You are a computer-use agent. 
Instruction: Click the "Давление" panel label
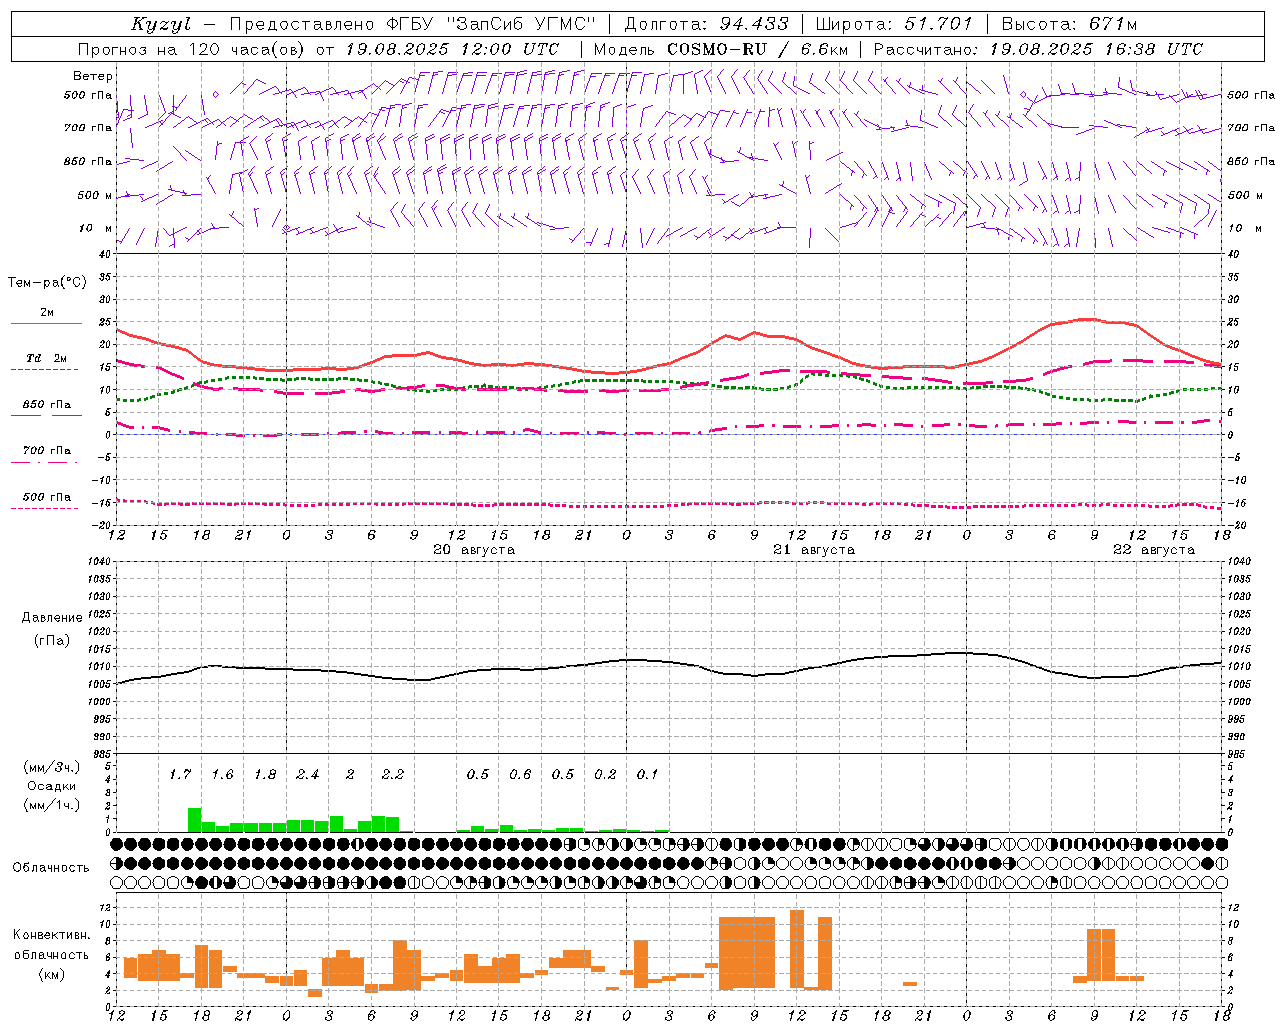click(51, 618)
